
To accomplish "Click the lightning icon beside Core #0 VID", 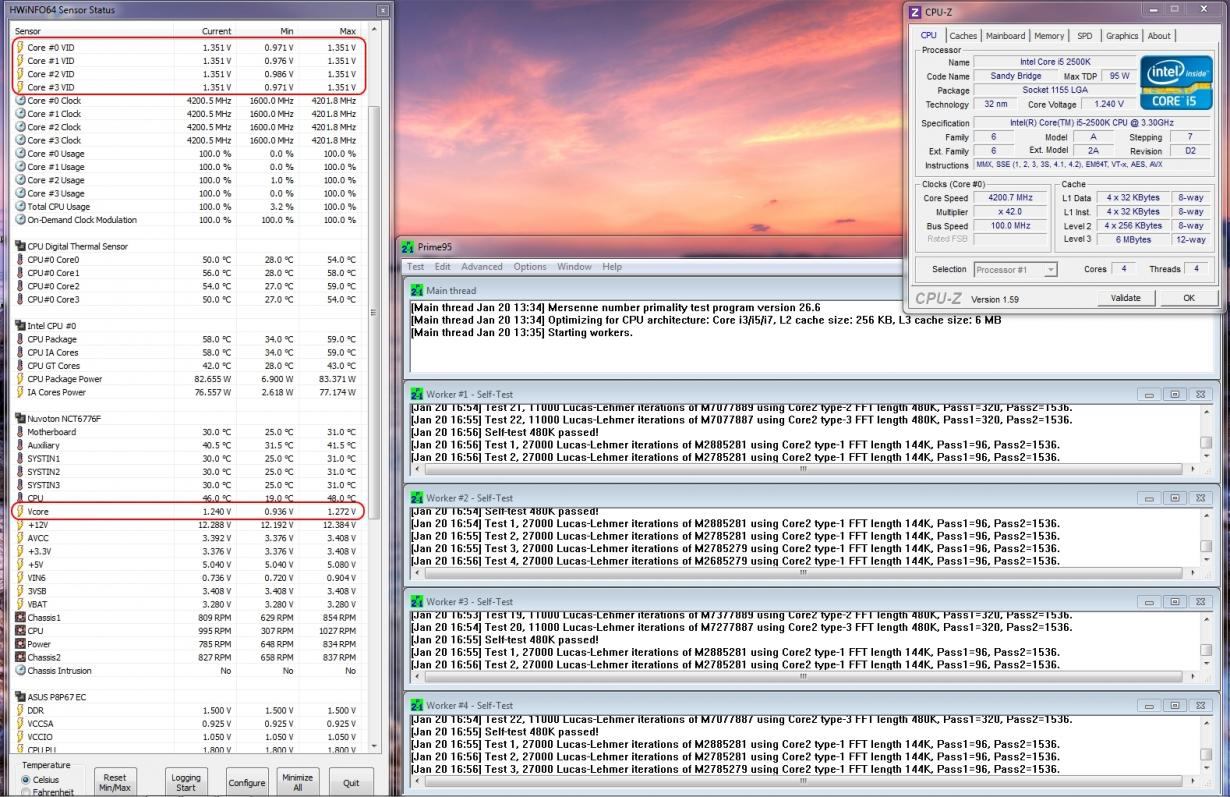I will (x=20, y=47).
